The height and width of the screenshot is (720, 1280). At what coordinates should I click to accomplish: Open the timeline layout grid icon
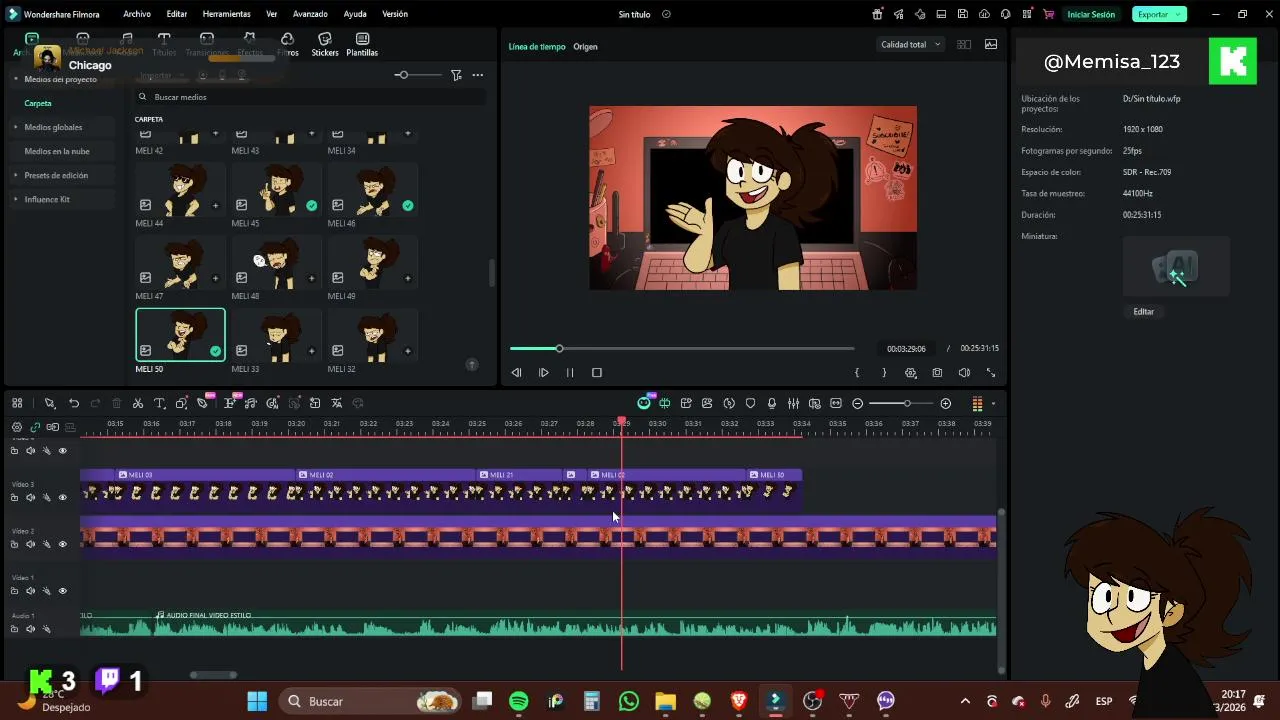click(17, 403)
